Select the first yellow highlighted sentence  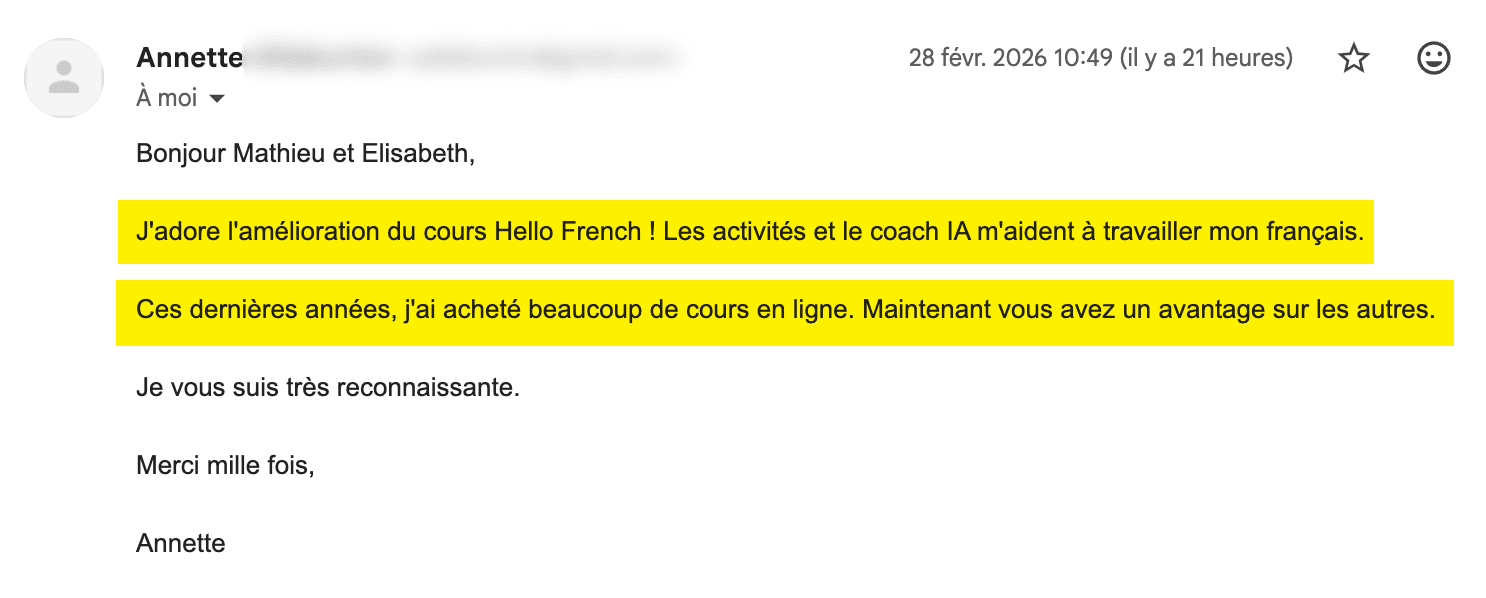pos(745,230)
